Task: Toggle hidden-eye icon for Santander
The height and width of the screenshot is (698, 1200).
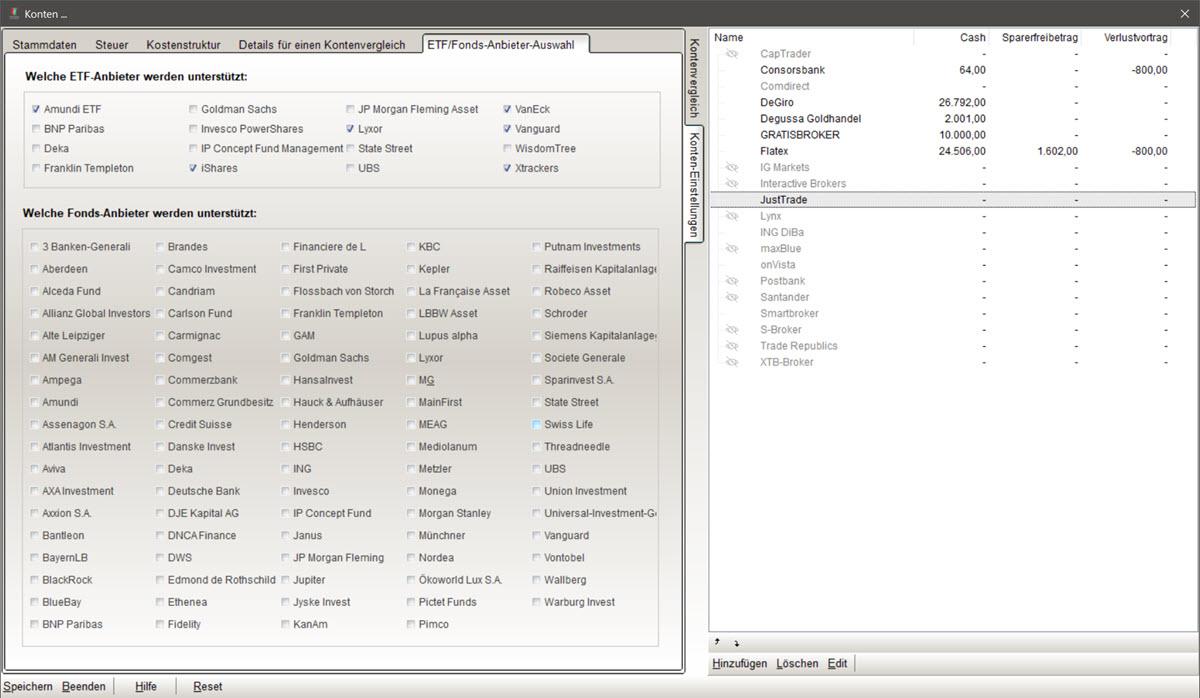Action: pyautogui.click(x=731, y=297)
